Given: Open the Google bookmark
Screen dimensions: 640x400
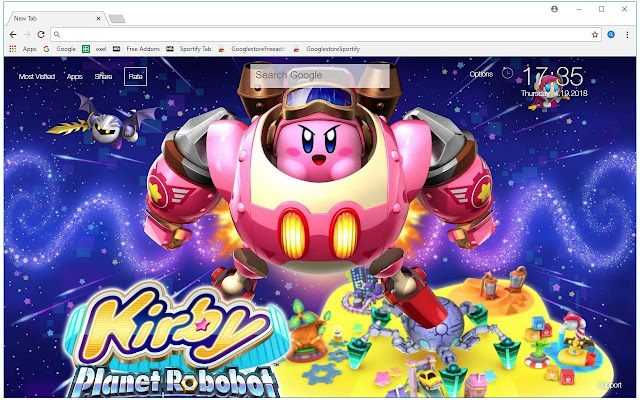Looking at the screenshot, I should point(60,49).
